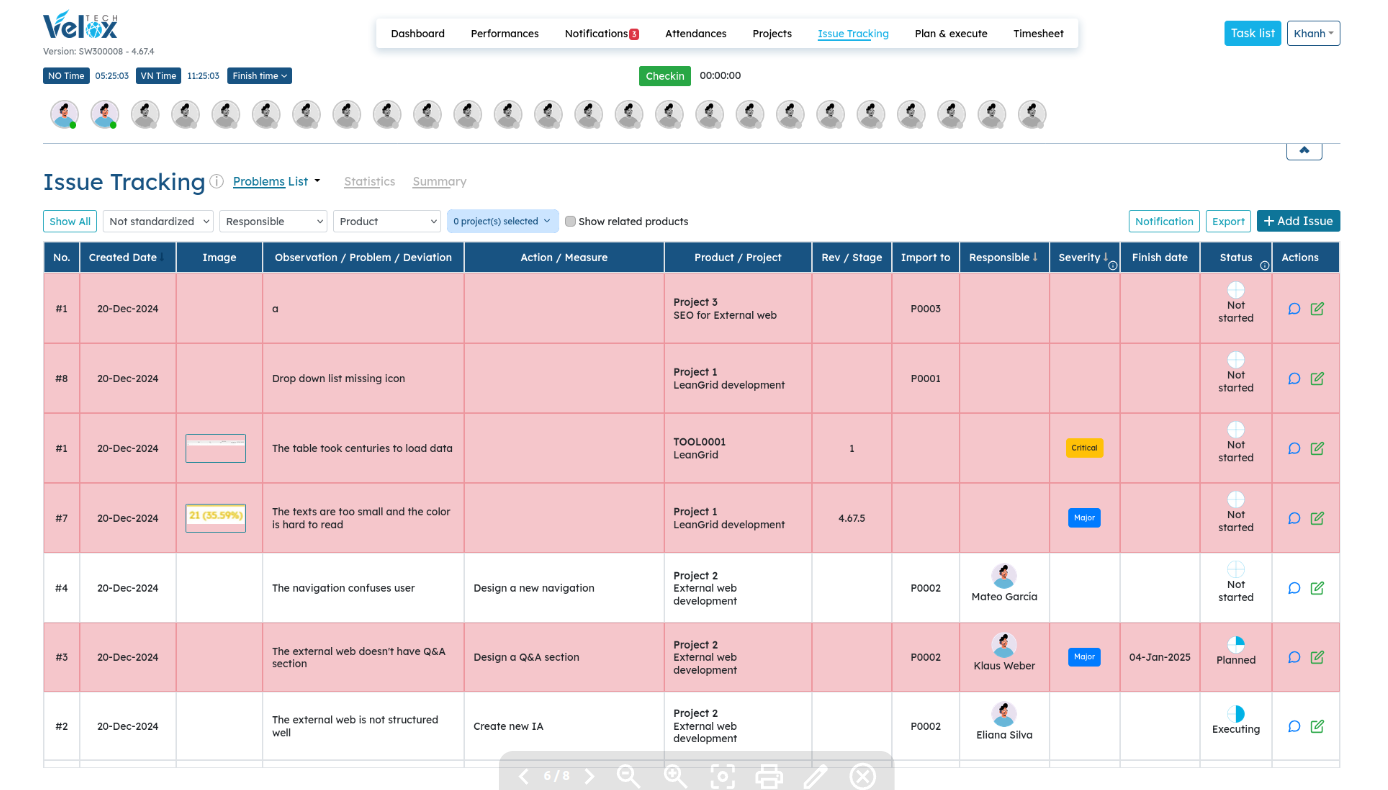Image resolution: width=1388 pixels, height=790 pixels.
Task: Click the print icon in the bottom viewer toolbar
Action: click(768, 776)
